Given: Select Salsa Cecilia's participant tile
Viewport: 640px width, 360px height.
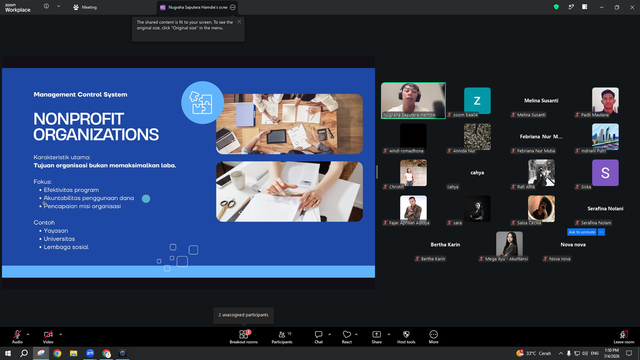Looking at the screenshot, I should pos(541,209).
